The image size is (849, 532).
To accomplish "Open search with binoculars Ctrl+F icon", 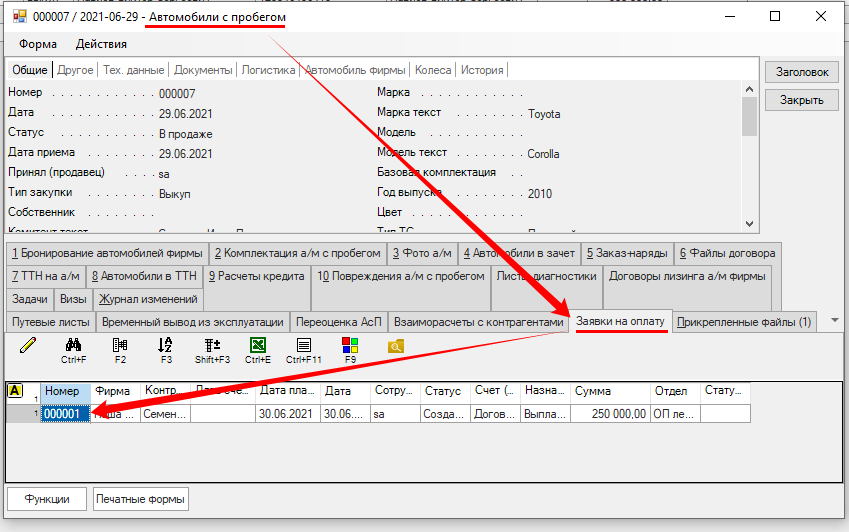I will coord(73,346).
